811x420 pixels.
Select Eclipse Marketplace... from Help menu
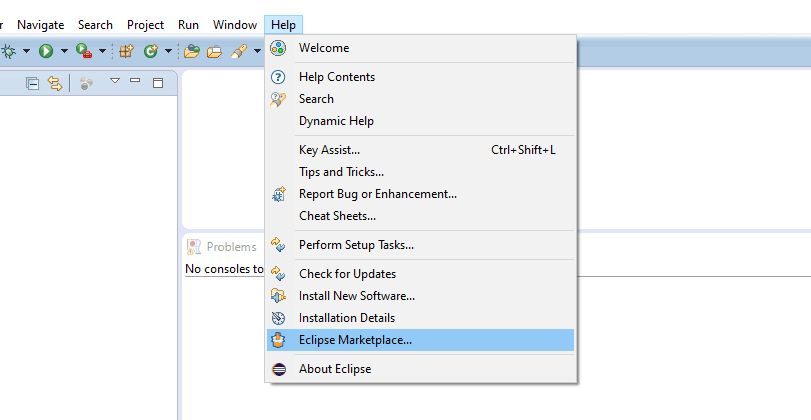355,340
